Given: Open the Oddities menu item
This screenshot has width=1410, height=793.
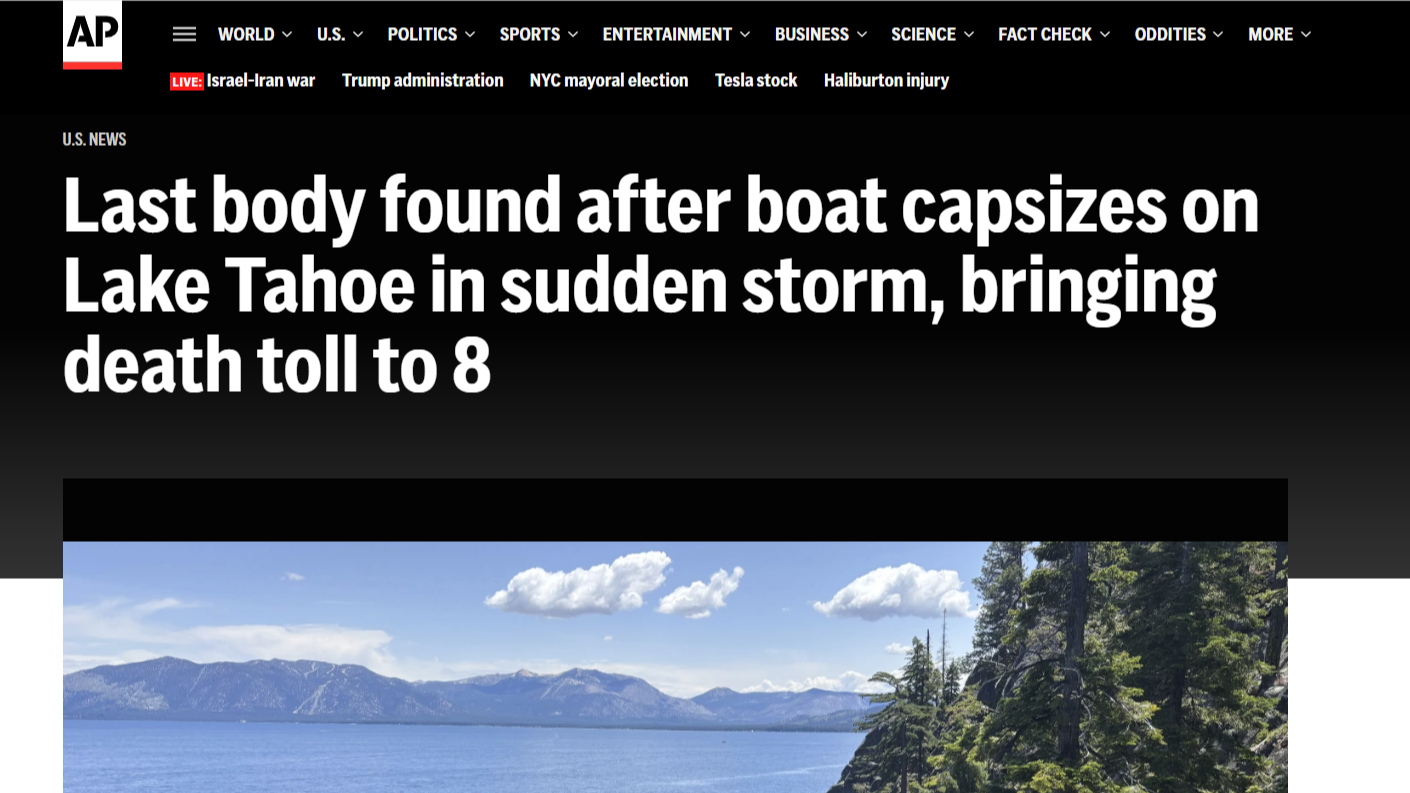Looking at the screenshot, I should point(1170,34).
